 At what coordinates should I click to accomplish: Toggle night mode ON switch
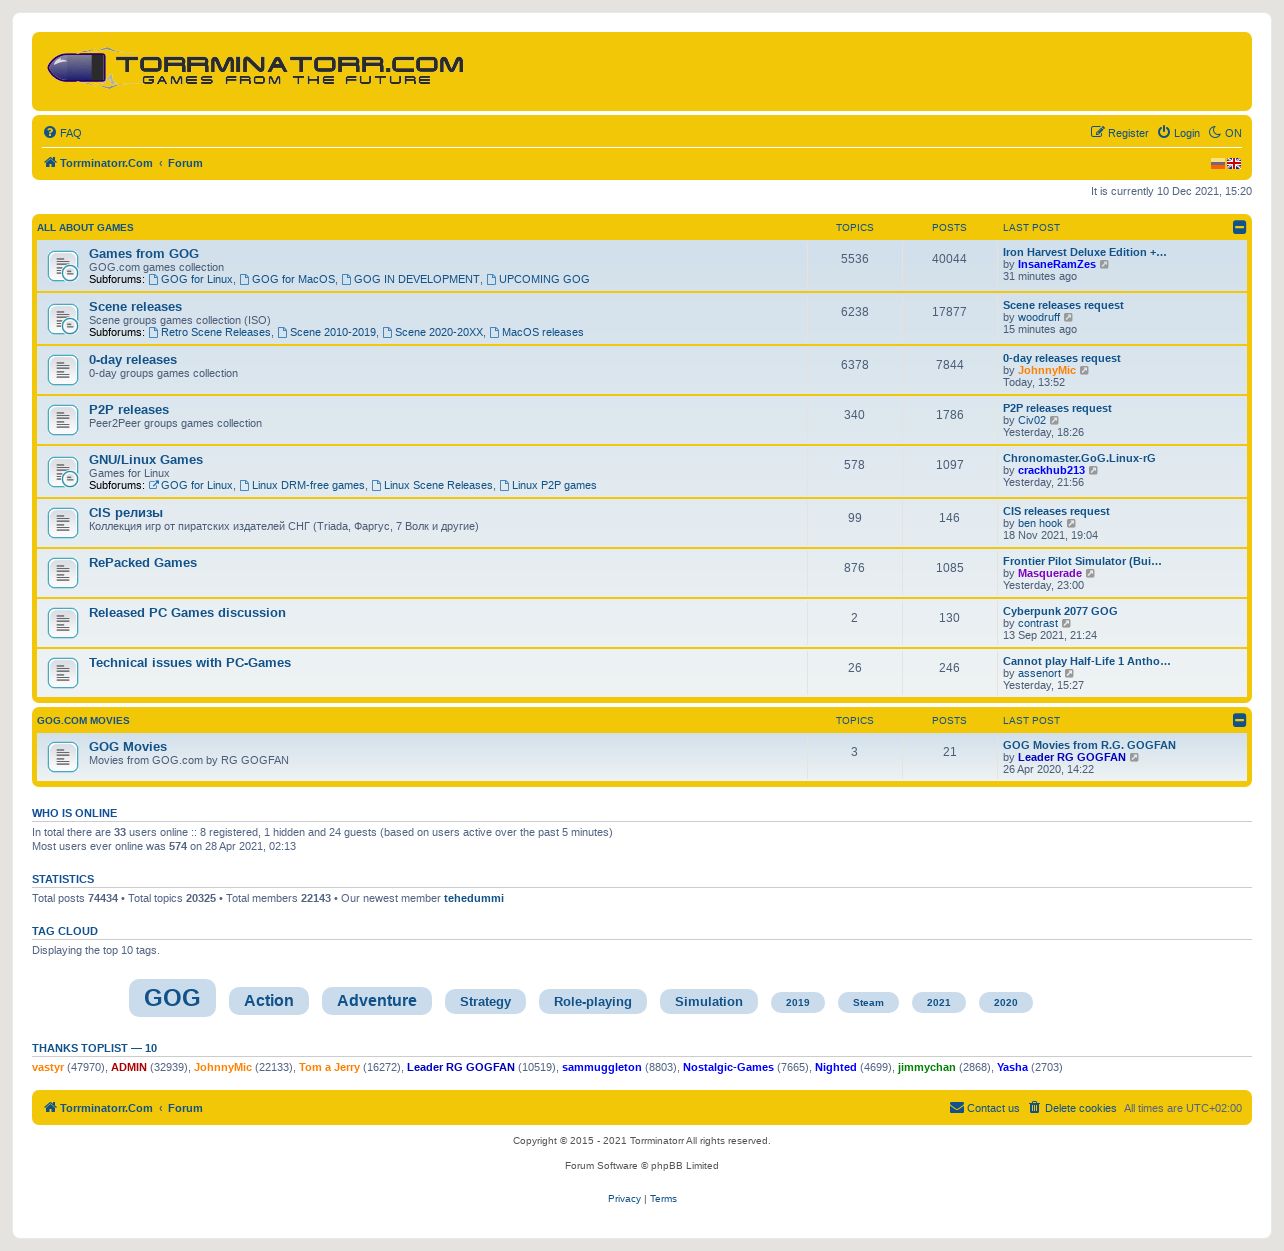coord(1225,133)
